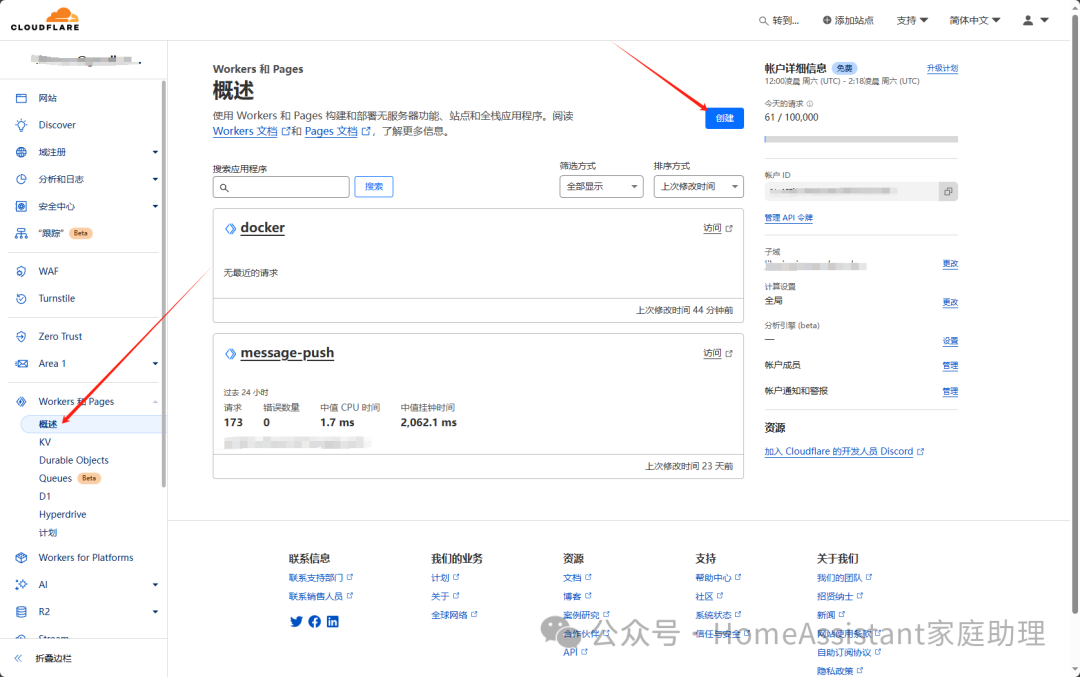The width and height of the screenshot is (1080, 677).
Task: Open the 简体中文 language menu
Action: click(975, 21)
